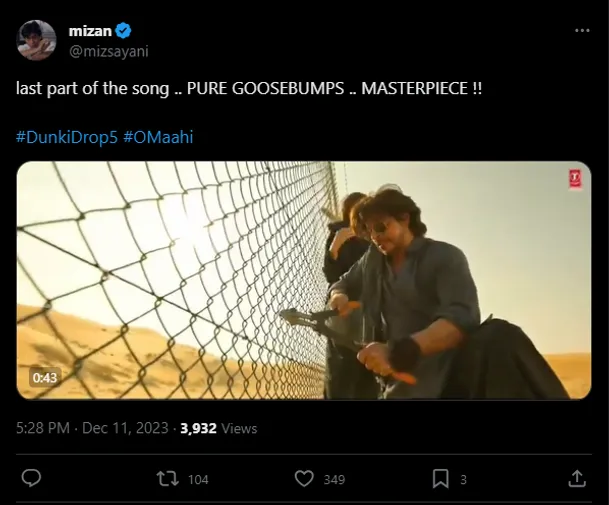Click the reply speech bubble icon
The height and width of the screenshot is (505, 609).
pos(31,479)
